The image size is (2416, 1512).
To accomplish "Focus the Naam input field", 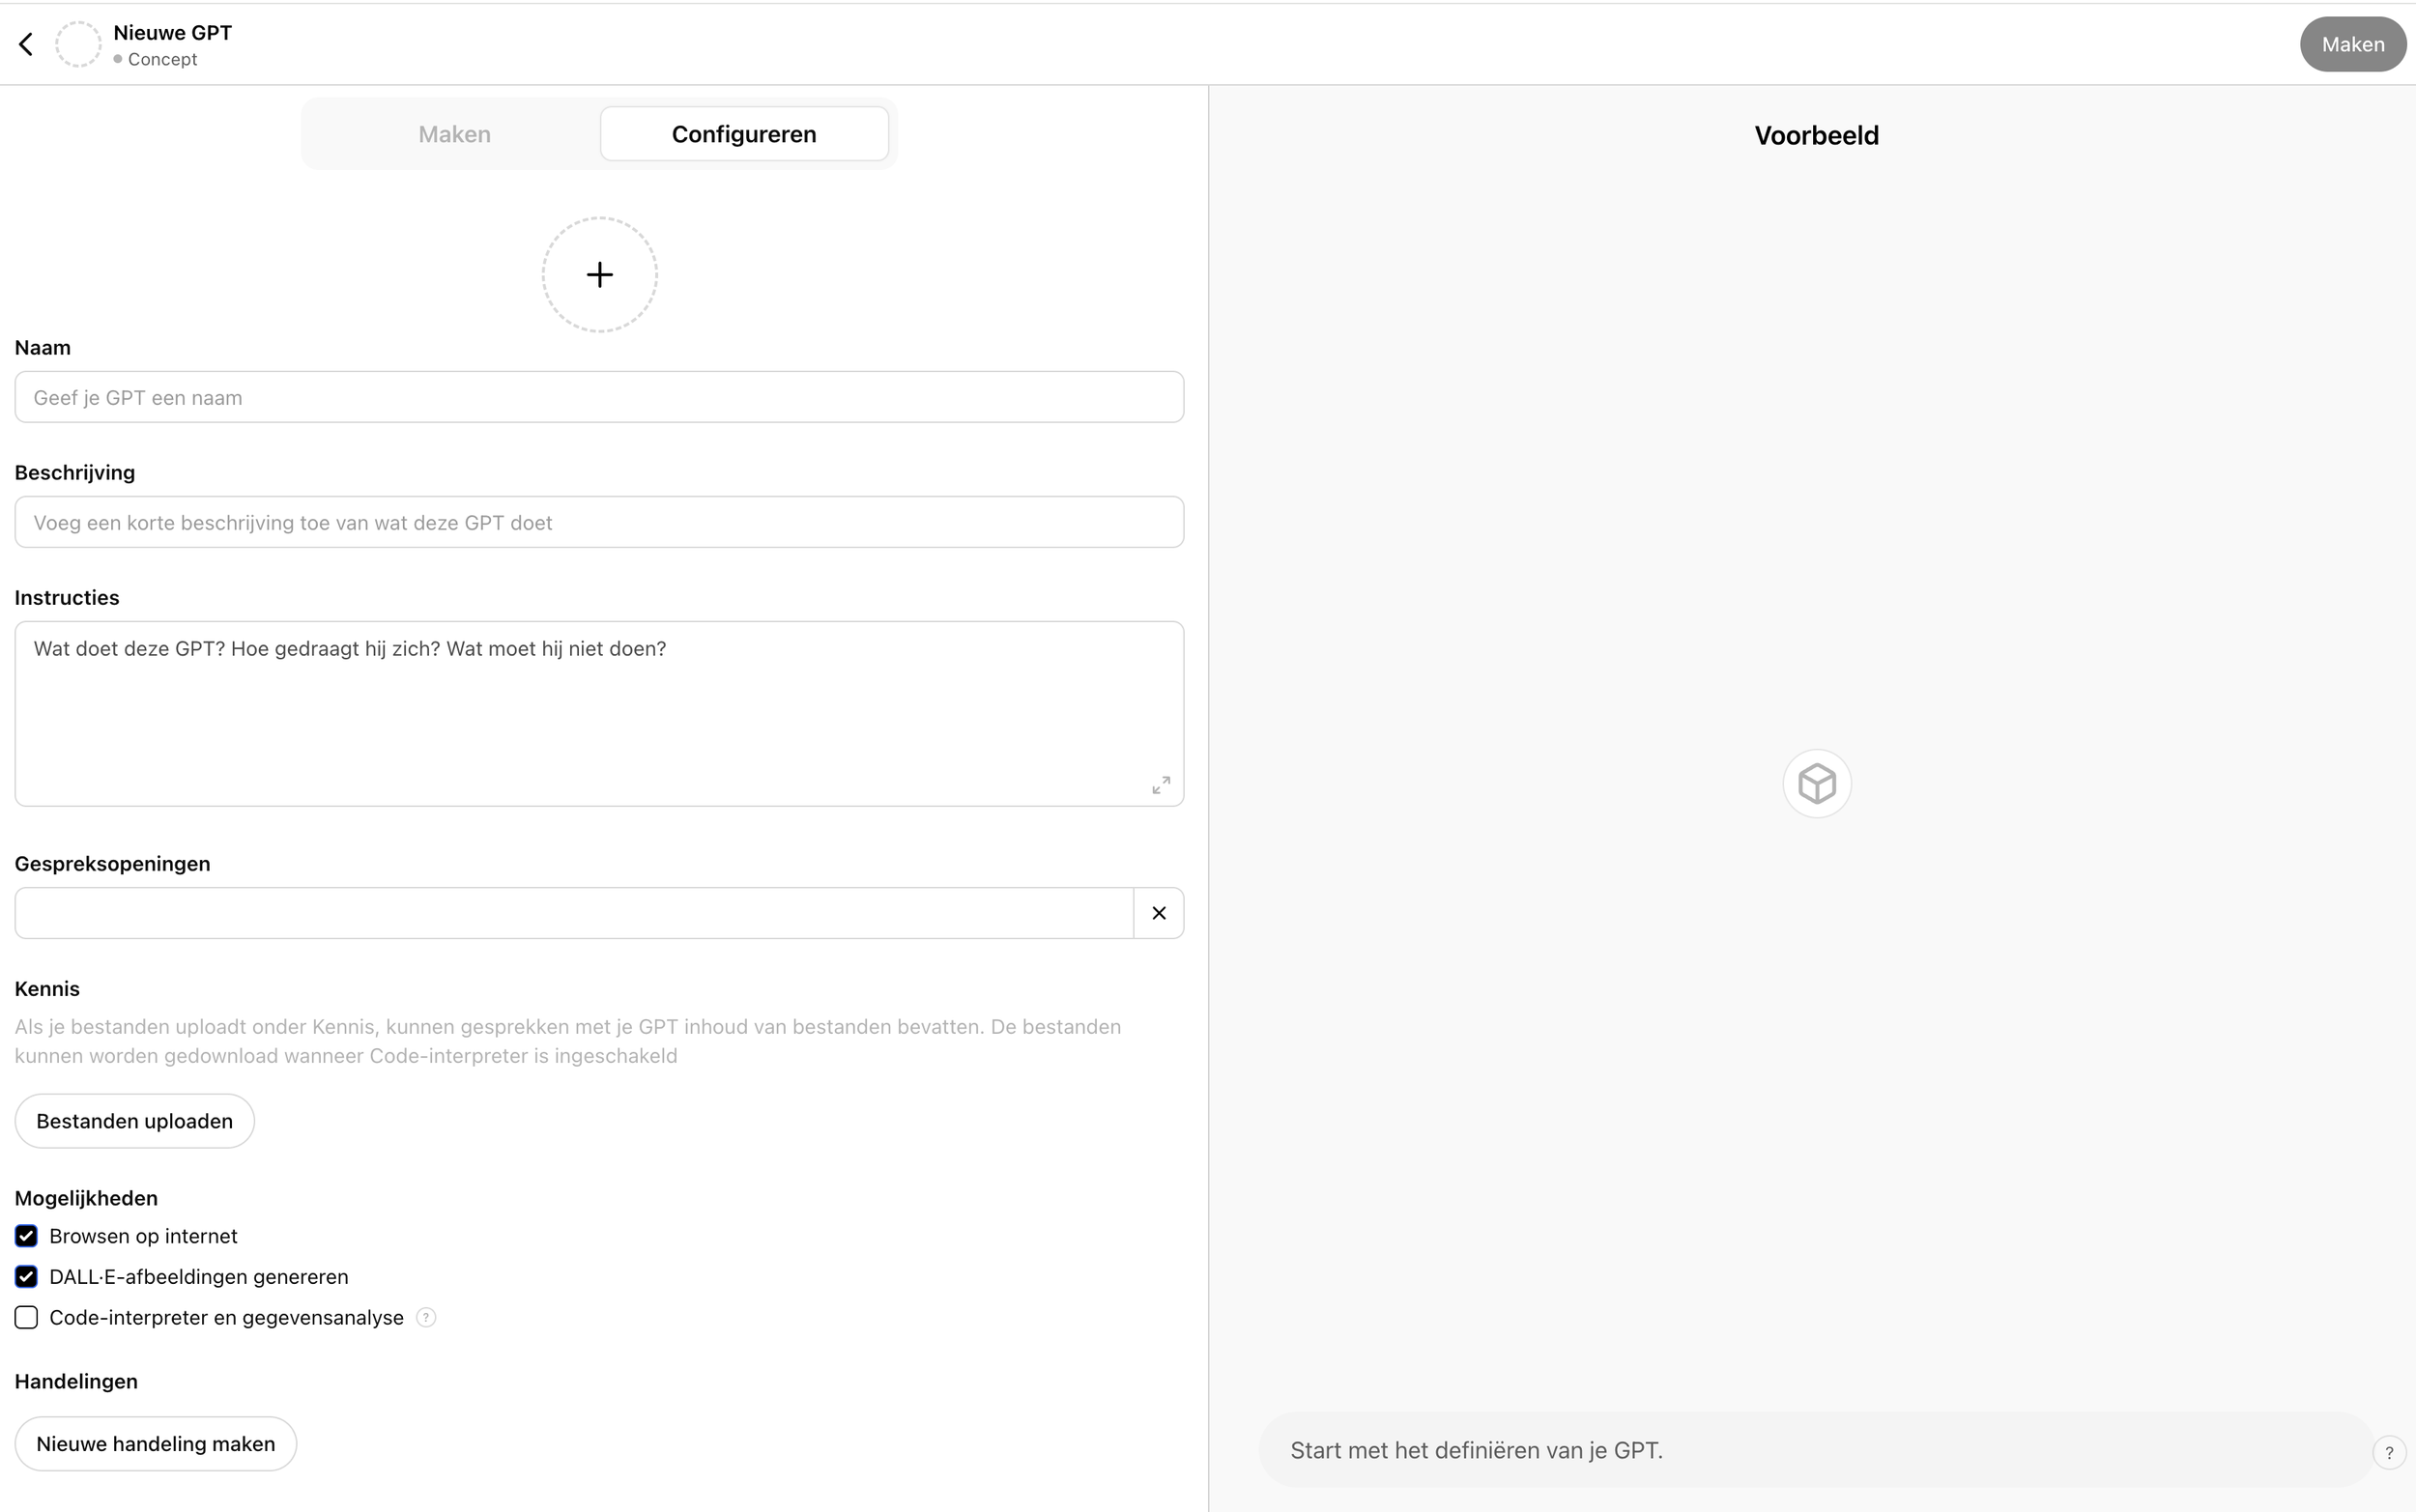I will tap(599, 397).
